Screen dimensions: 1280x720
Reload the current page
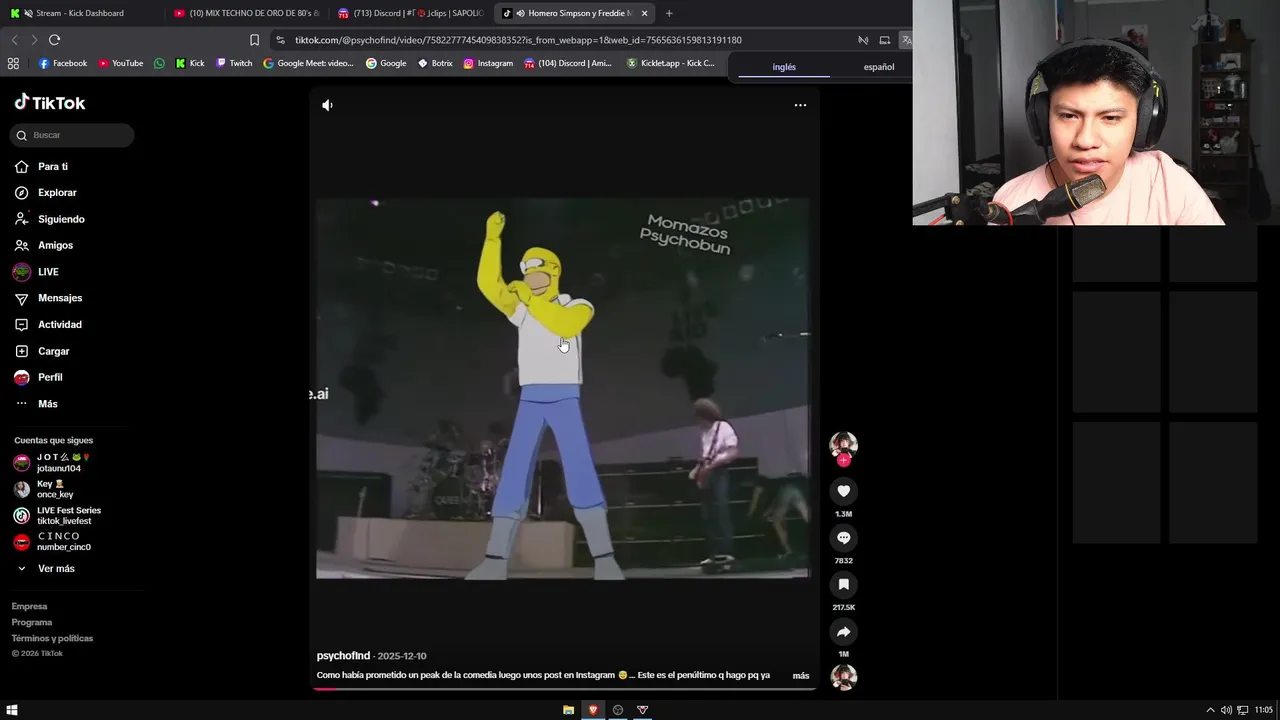(54, 40)
